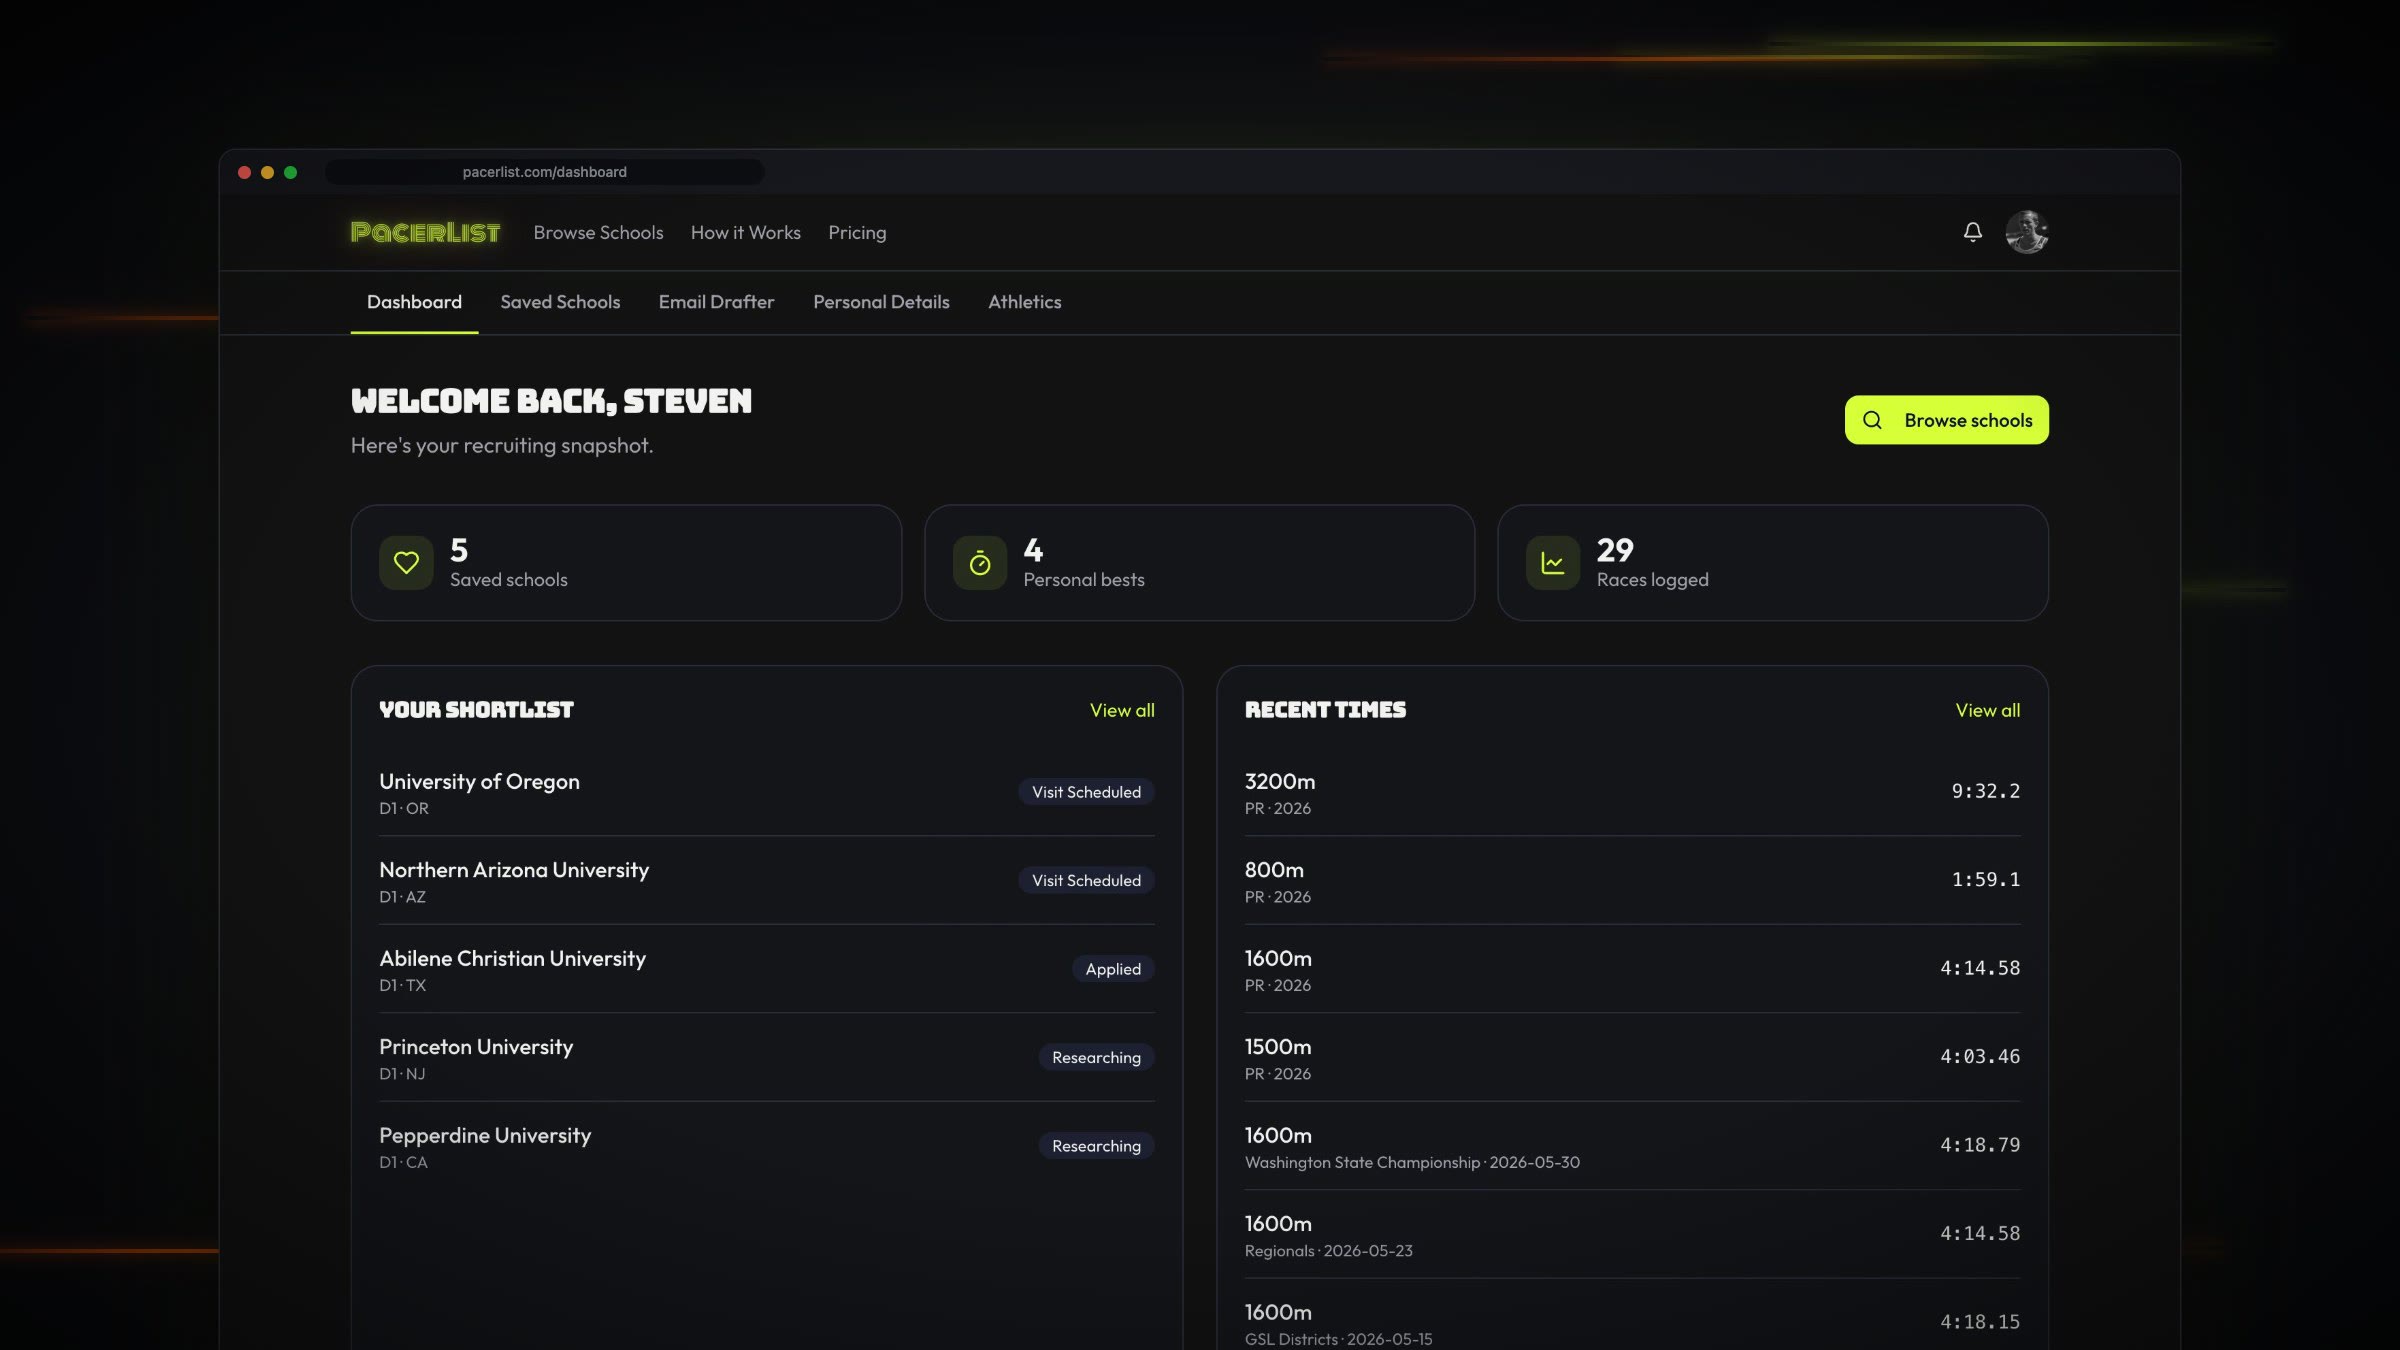Screen dimensions: 2400x1350
Task: Open the Athletics tab
Action: 1025,302
